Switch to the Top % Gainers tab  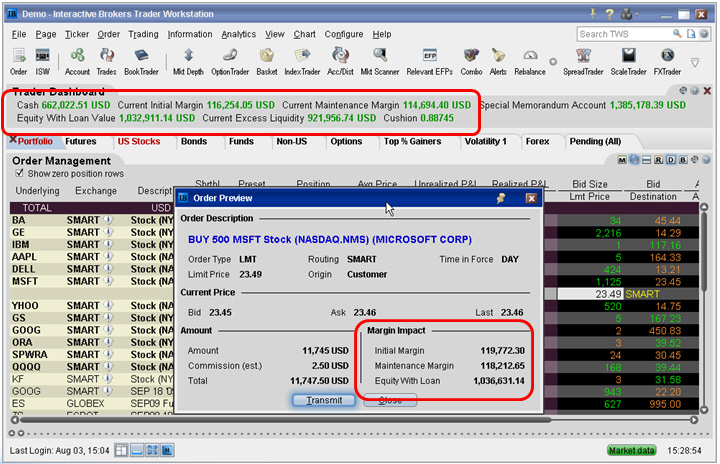412,141
